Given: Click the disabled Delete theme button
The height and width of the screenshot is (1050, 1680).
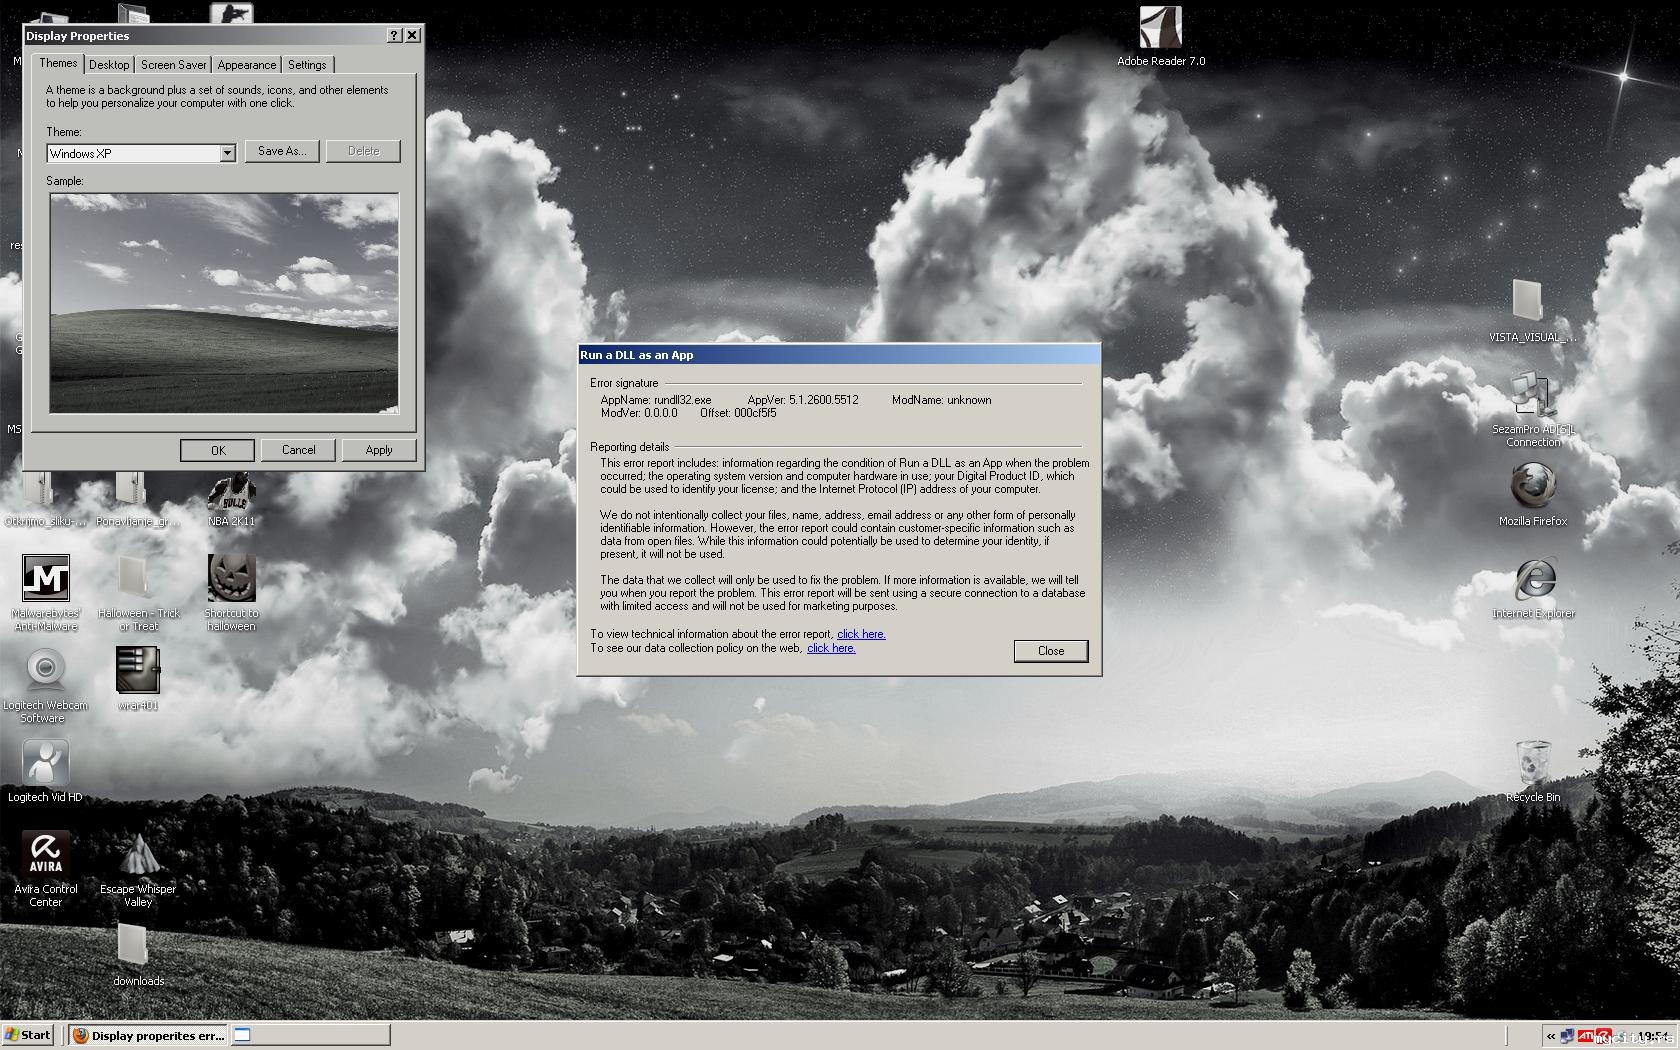Looking at the screenshot, I should pyautogui.click(x=363, y=151).
